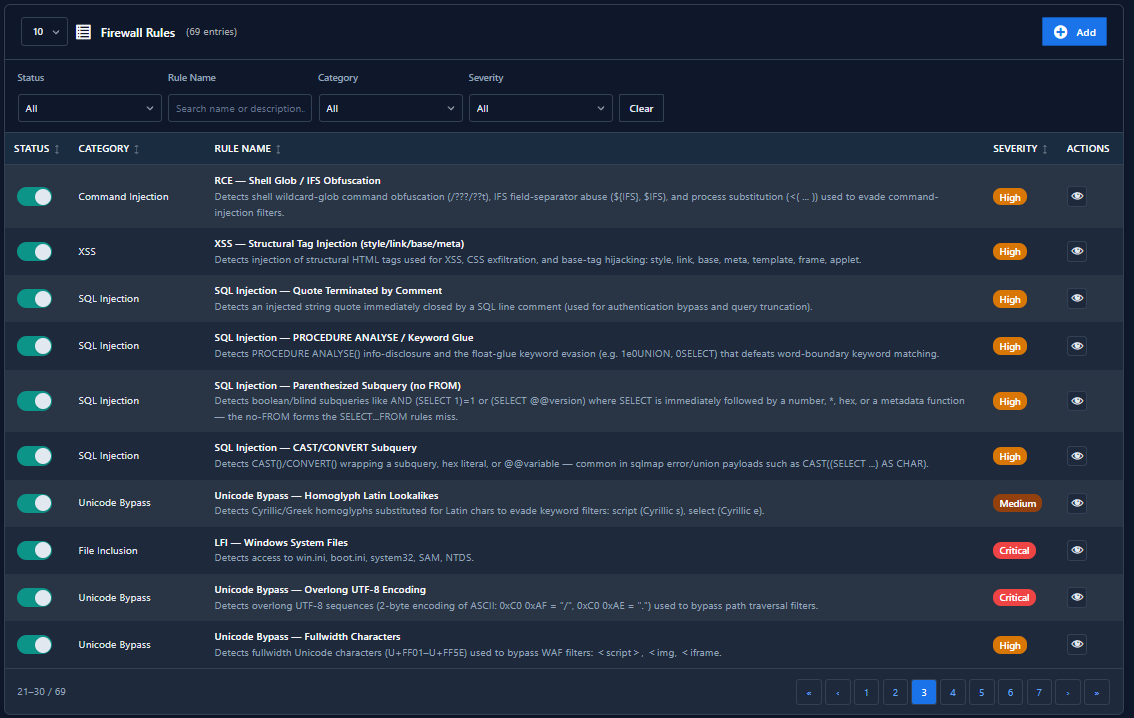Open page 5 of rules
Image resolution: width=1134 pixels, height=718 pixels.
point(981,692)
